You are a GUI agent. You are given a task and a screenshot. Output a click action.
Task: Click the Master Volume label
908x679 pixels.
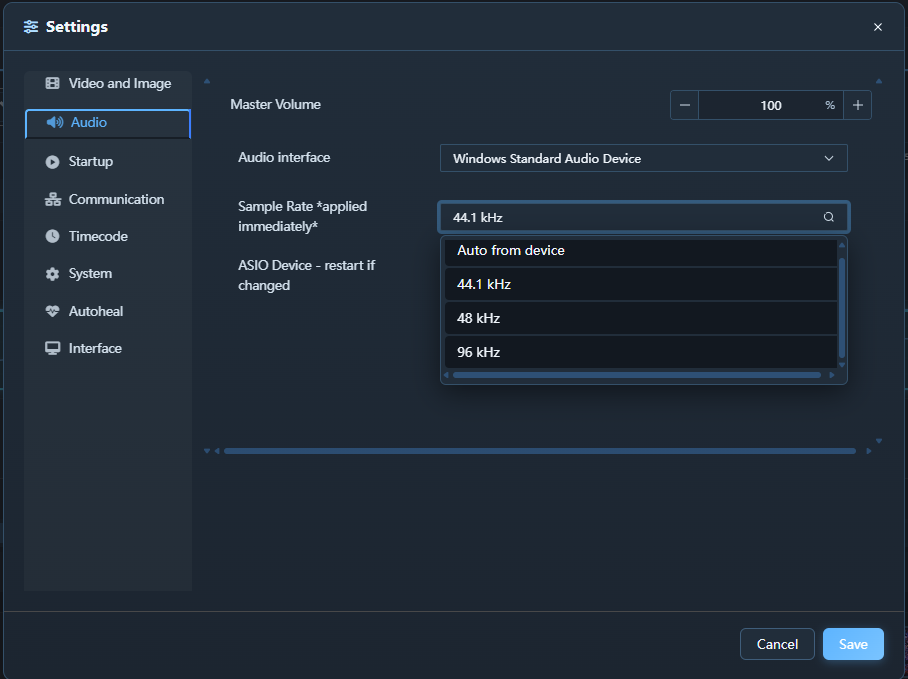pyautogui.click(x=276, y=104)
